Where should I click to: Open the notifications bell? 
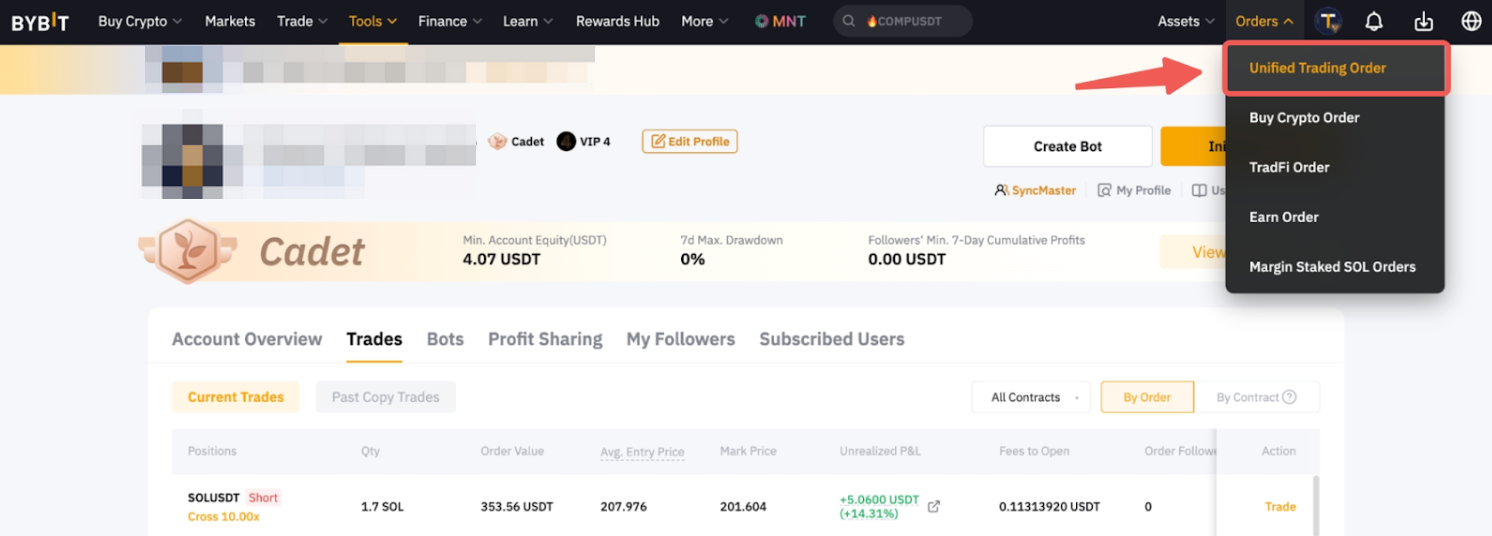(1374, 21)
